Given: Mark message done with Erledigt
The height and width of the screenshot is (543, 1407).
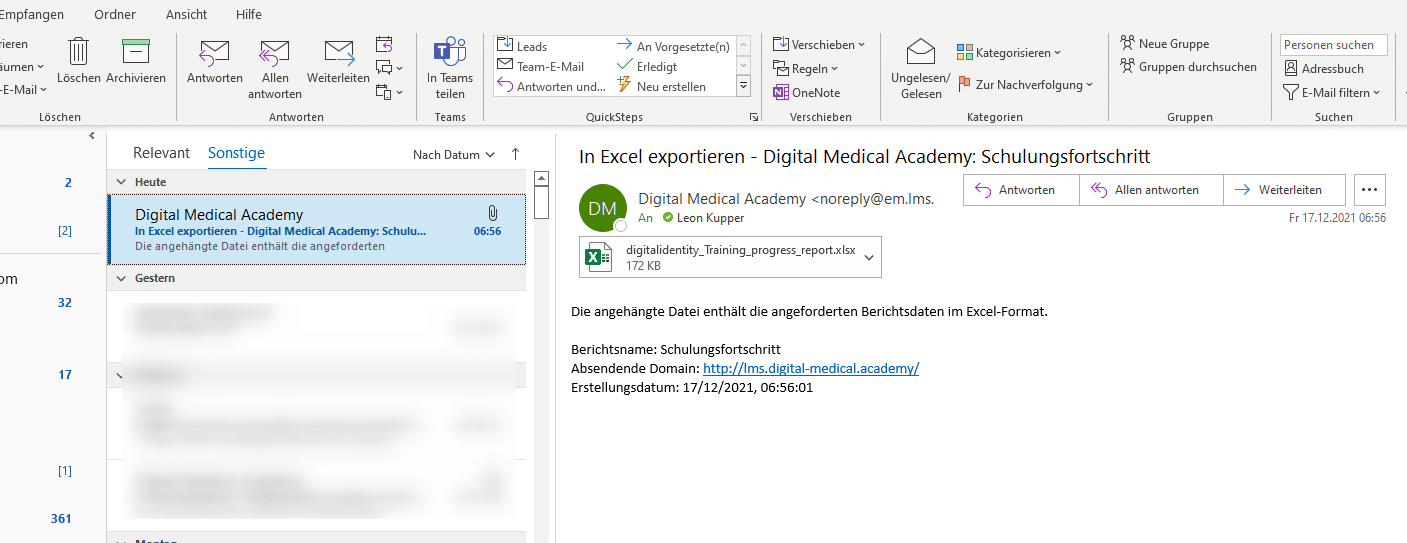Looking at the screenshot, I should tap(647, 66).
